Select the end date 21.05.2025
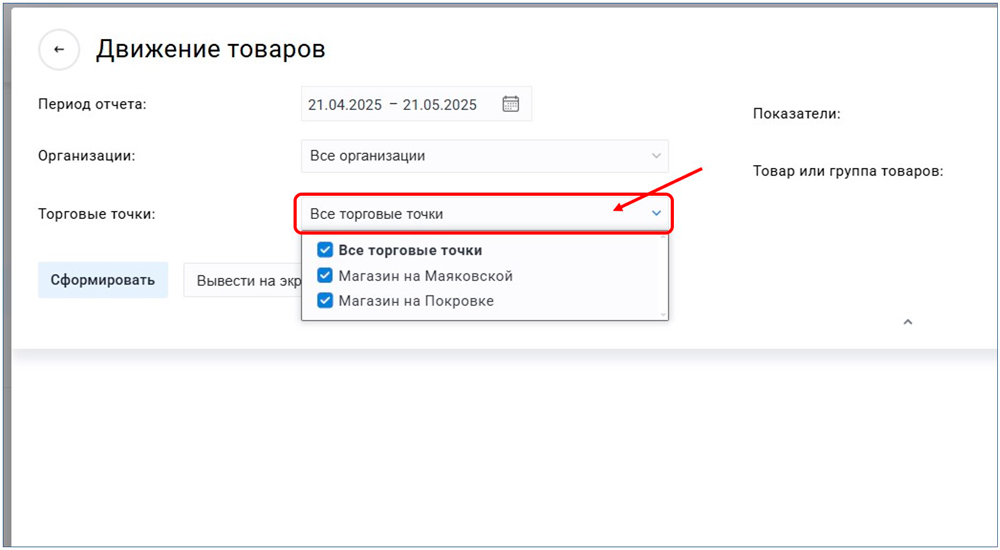 [440, 105]
